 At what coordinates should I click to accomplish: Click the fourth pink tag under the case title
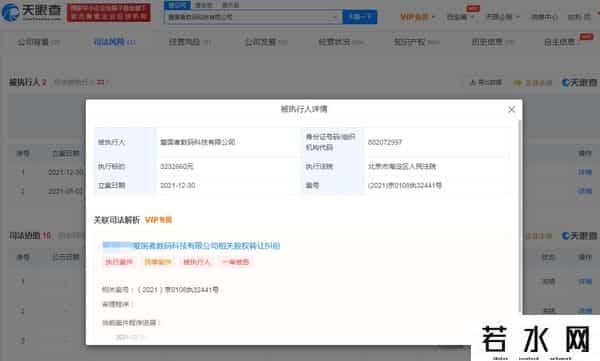(x=236, y=262)
